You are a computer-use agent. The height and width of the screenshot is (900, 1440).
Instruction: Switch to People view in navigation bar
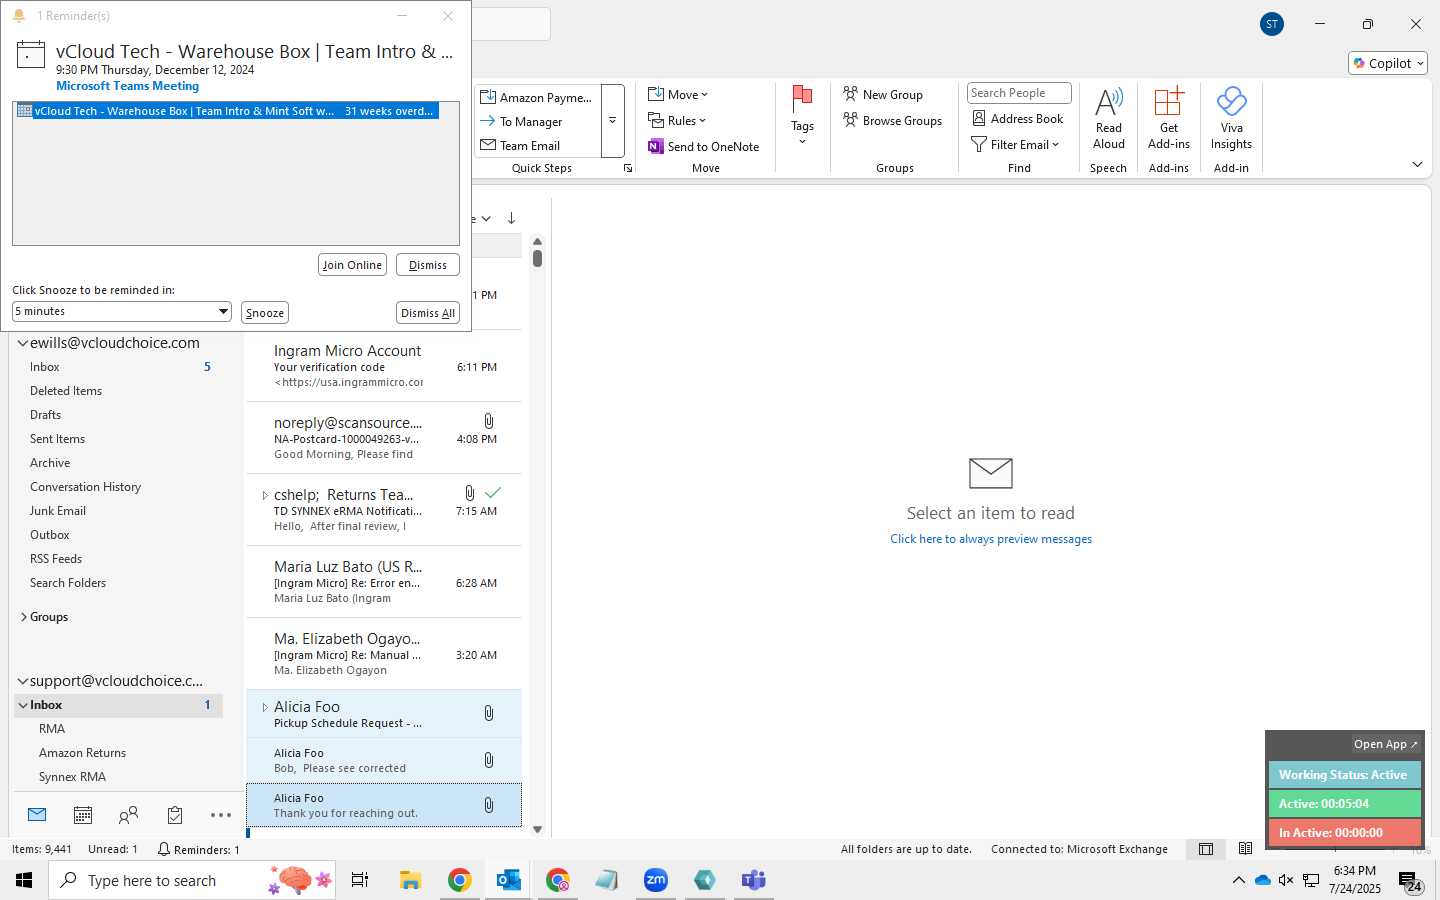click(129, 815)
